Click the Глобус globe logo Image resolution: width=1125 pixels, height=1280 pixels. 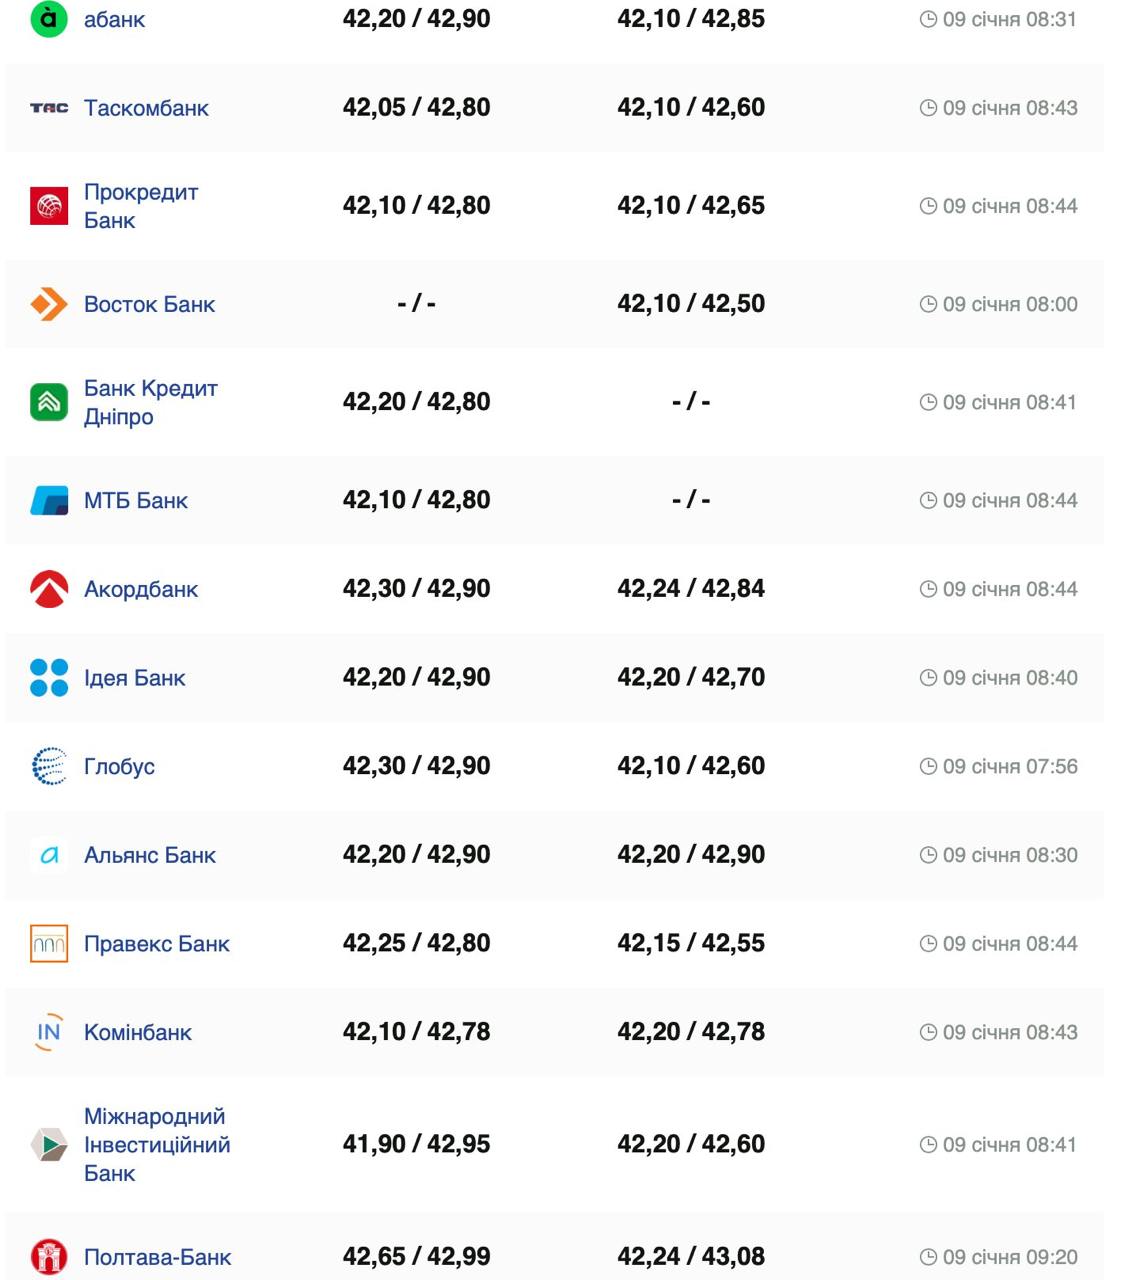click(49, 766)
